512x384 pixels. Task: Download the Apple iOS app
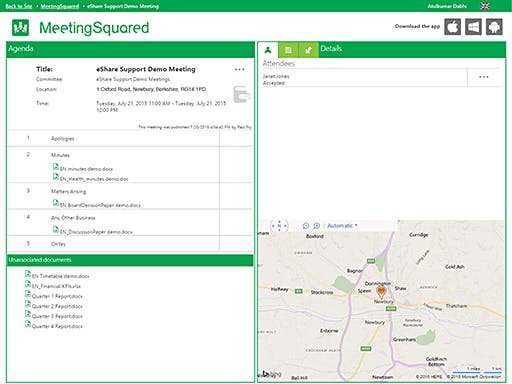(x=452, y=27)
